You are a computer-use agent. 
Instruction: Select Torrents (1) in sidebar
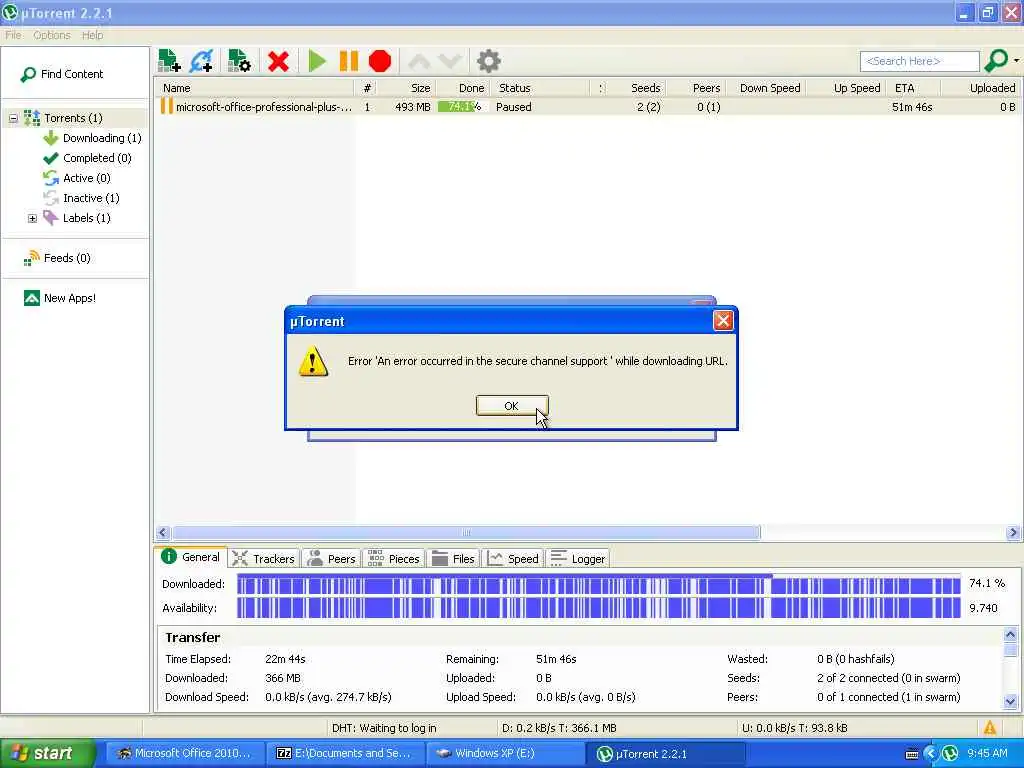(x=73, y=118)
